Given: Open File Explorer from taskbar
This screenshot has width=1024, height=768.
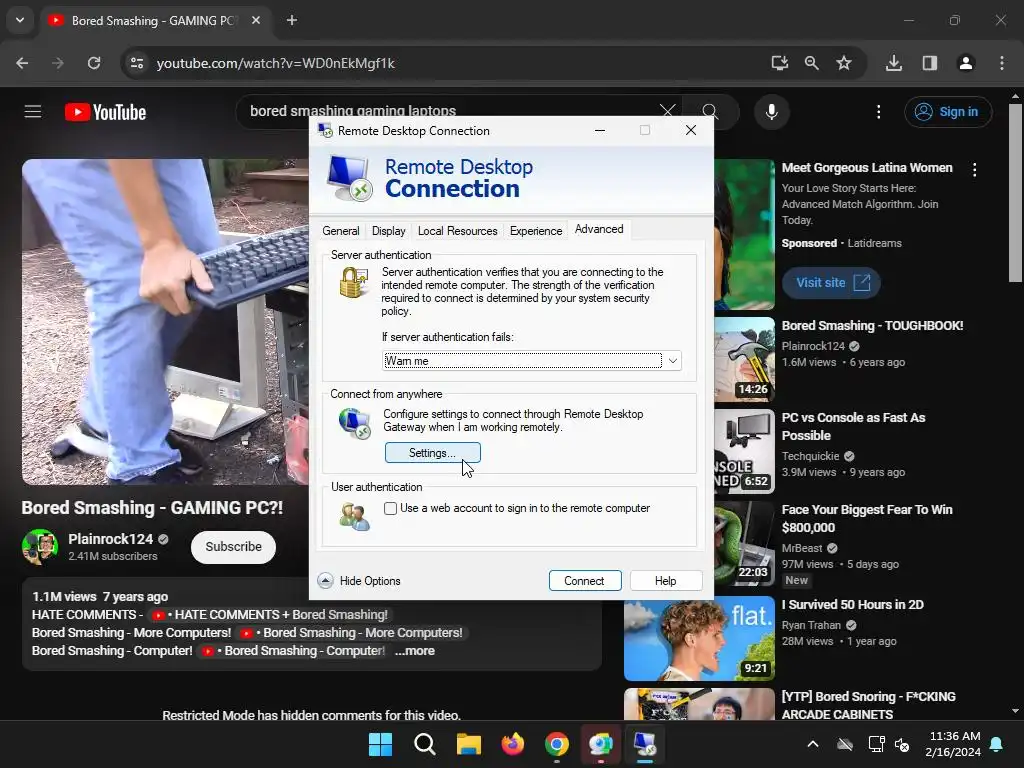Looking at the screenshot, I should pos(468,744).
